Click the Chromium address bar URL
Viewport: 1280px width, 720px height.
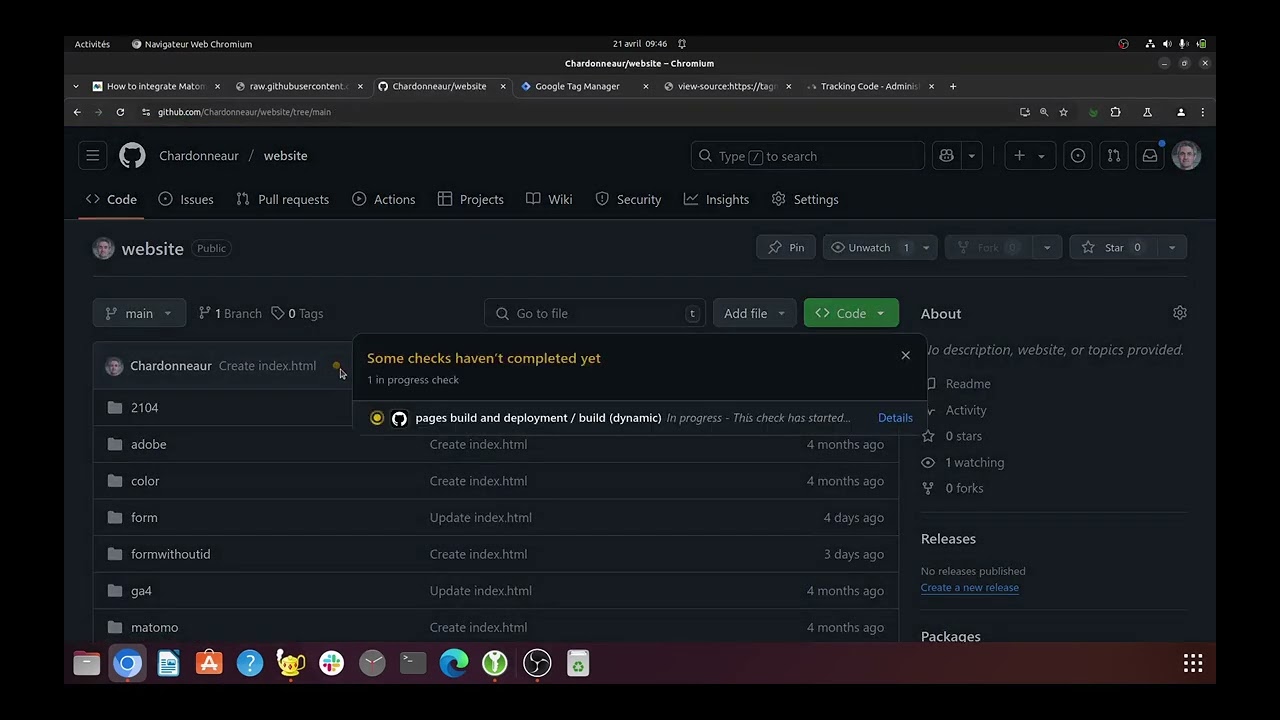pyautogui.click(x=244, y=112)
